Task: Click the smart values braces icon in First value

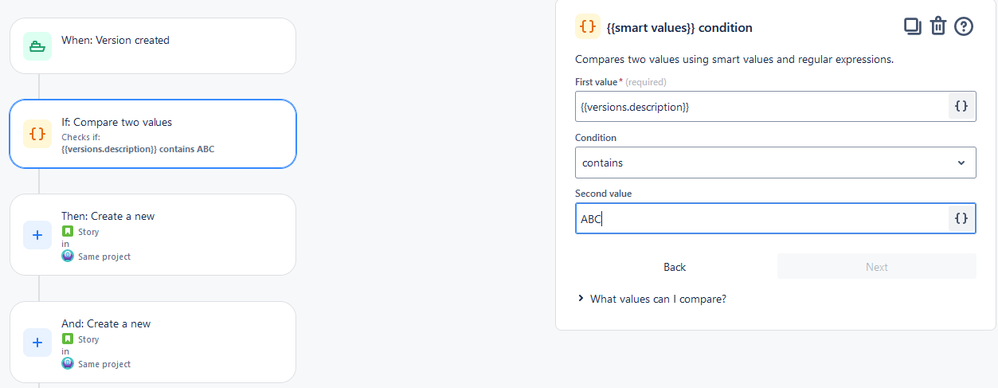Action: [961, 106]
